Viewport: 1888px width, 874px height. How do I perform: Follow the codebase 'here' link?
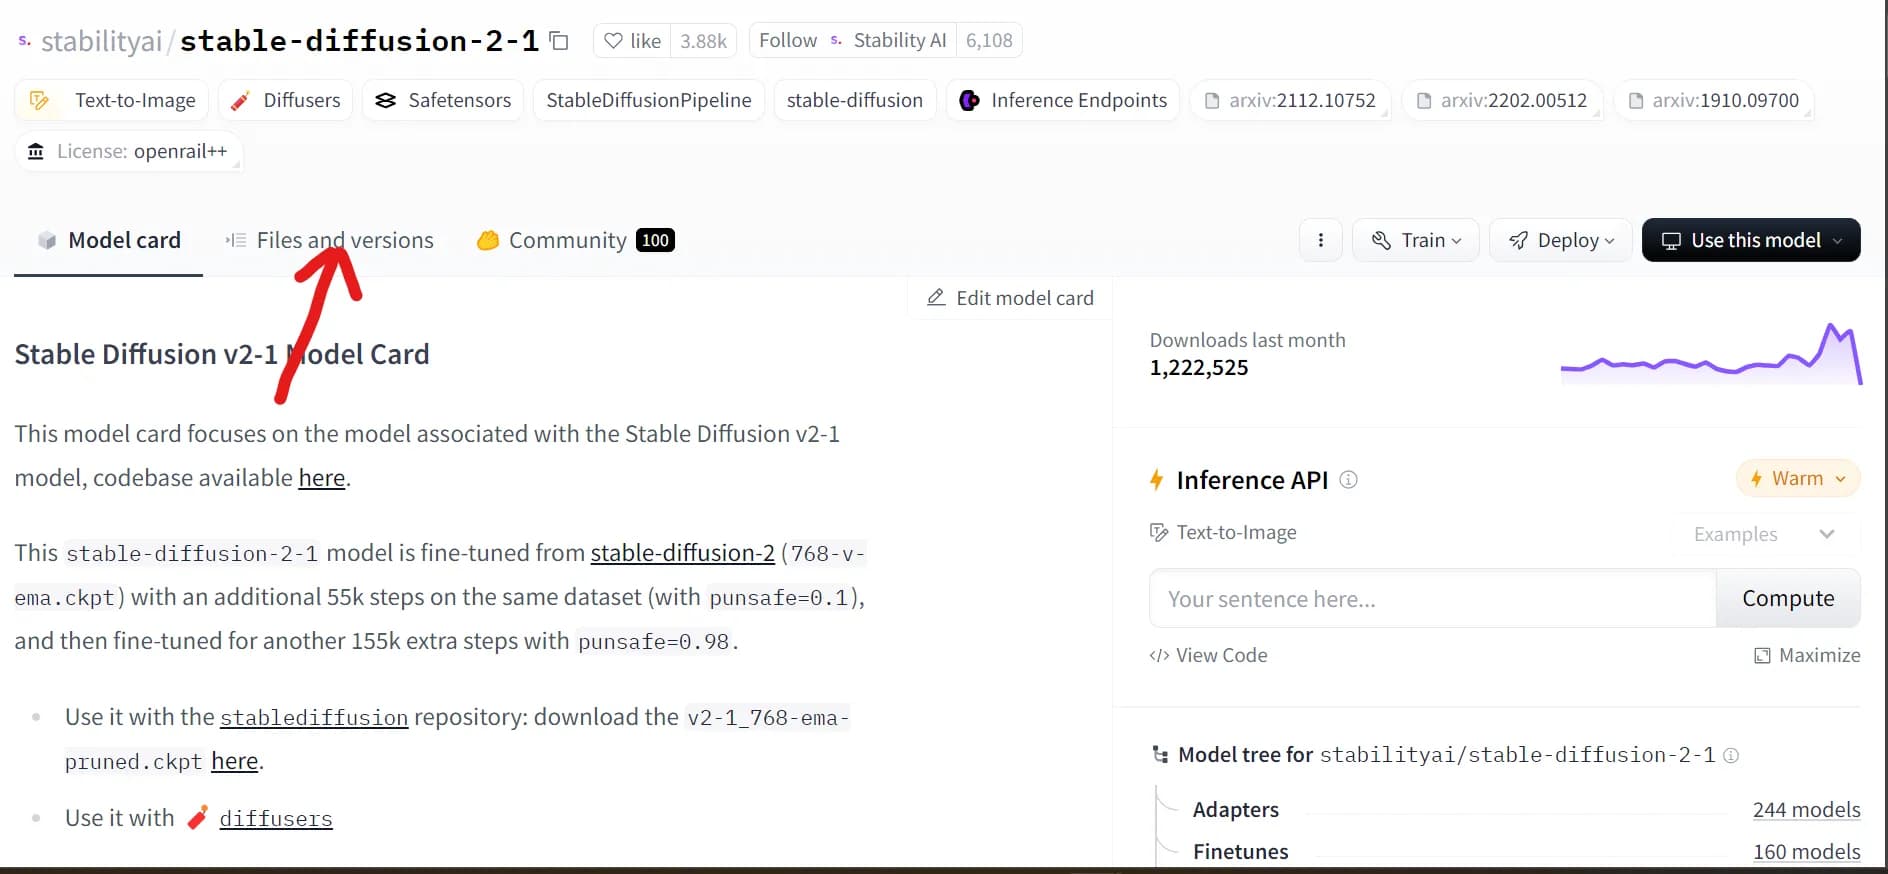point(322,478)
